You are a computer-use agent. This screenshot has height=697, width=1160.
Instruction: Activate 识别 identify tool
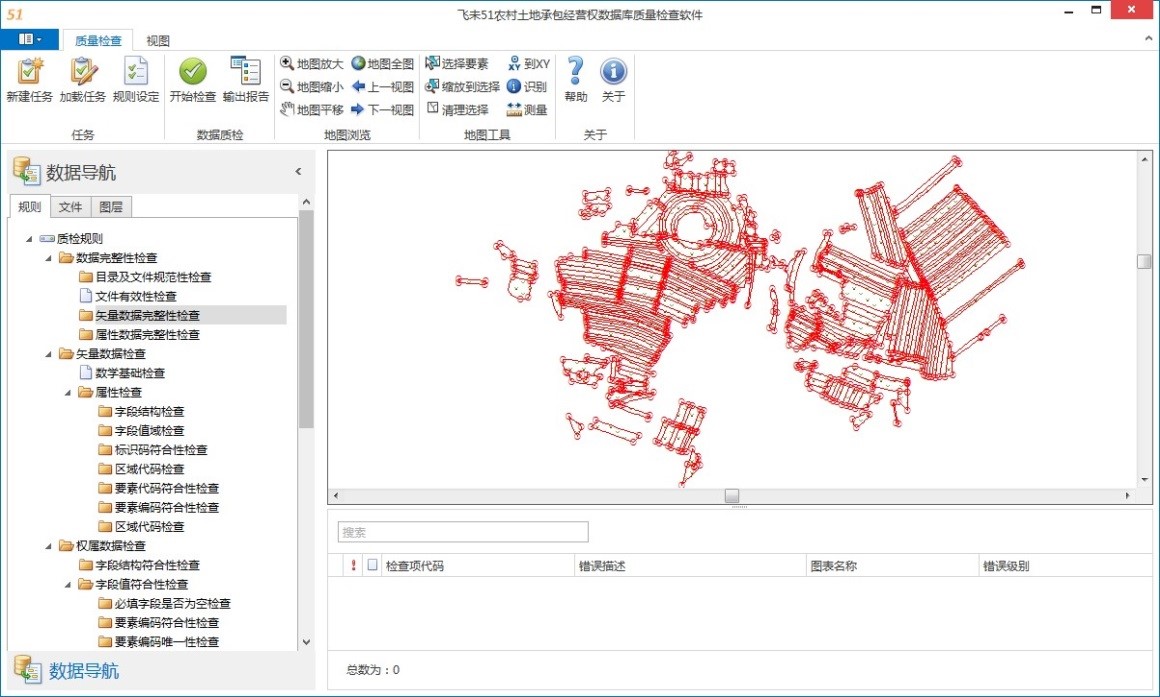click(x=527, y=87)
